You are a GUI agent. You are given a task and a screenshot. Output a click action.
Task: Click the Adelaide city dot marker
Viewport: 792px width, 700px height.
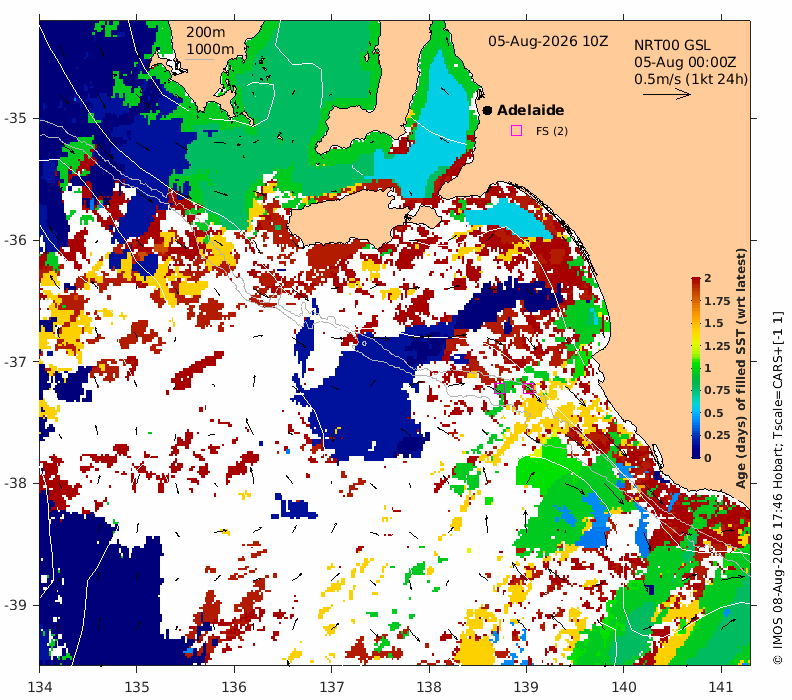(487, 110)
